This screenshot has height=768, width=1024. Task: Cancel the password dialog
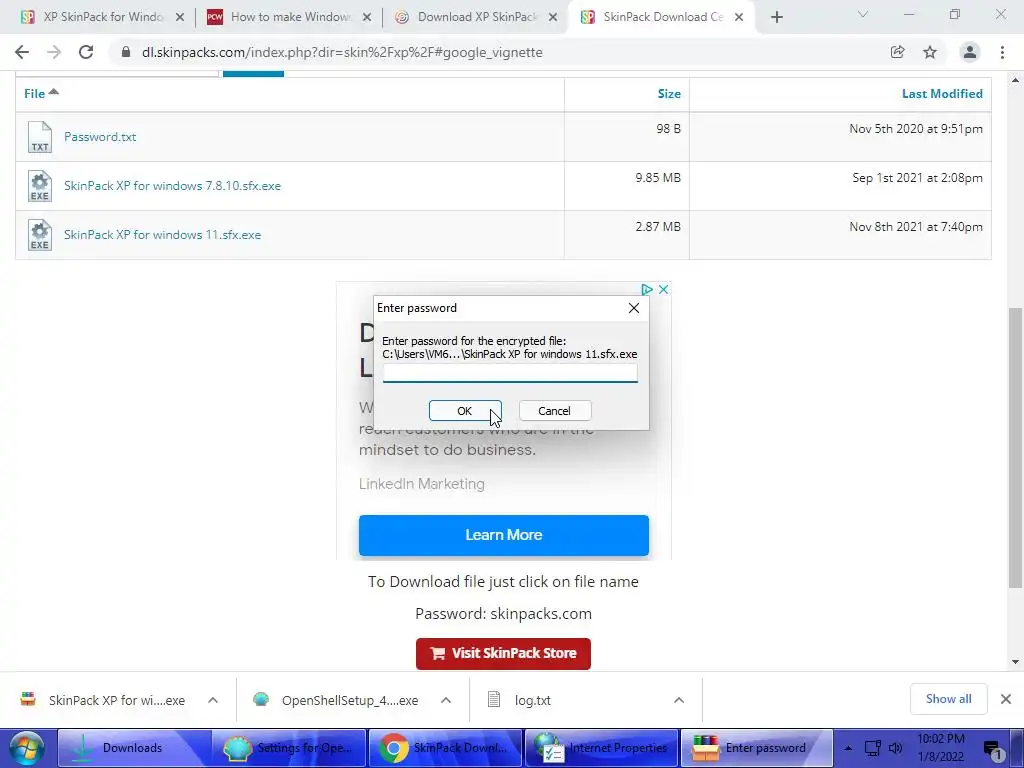tap(555, 411)
